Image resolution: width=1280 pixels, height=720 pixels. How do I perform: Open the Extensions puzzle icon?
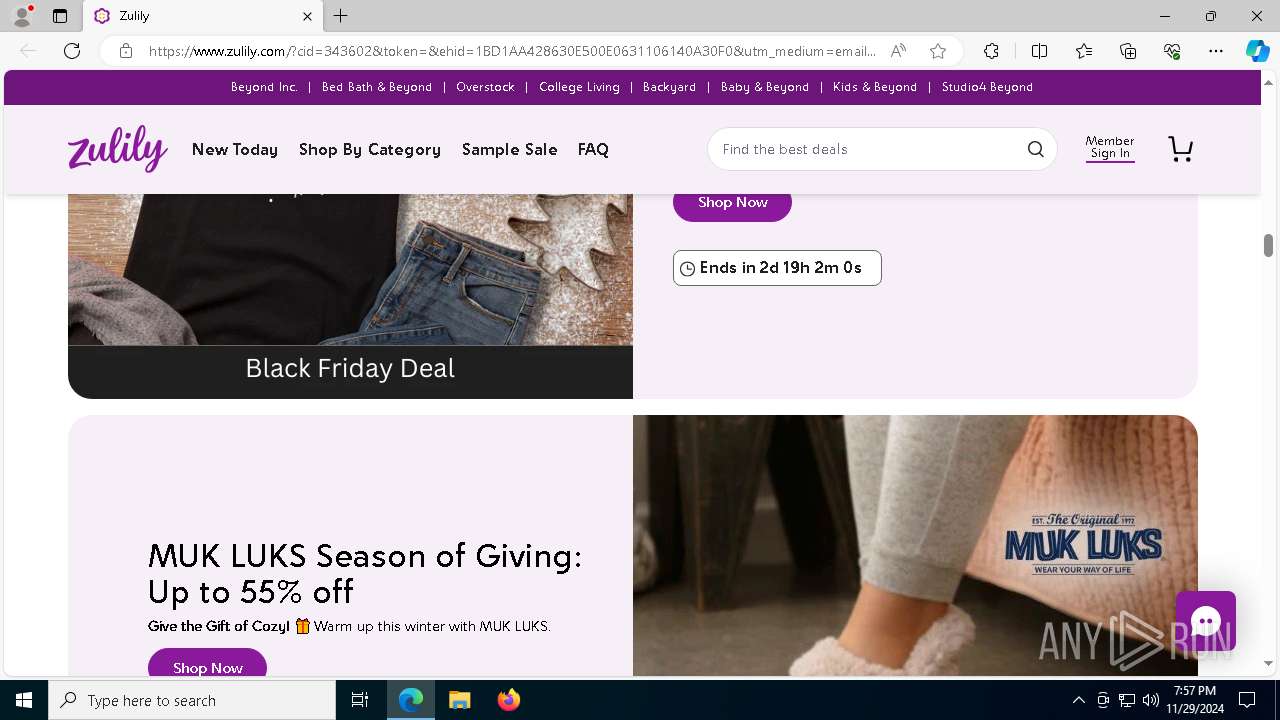[x=991, y=51]
